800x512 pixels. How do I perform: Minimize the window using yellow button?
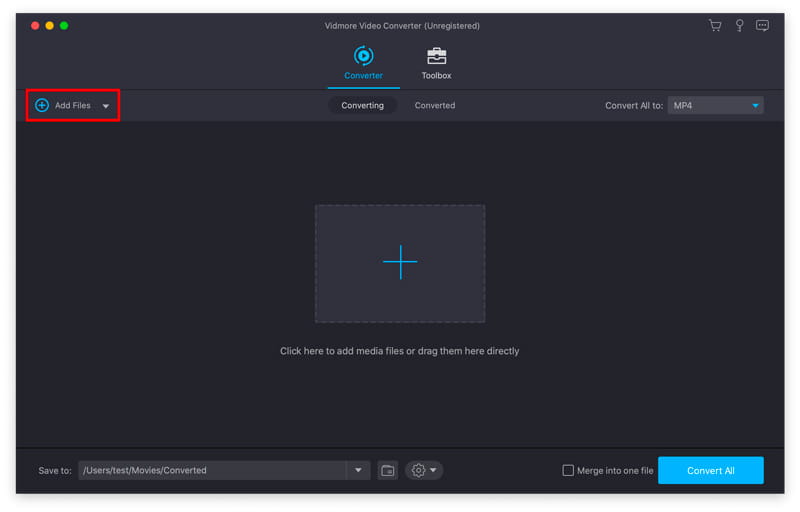click(49, 25)
